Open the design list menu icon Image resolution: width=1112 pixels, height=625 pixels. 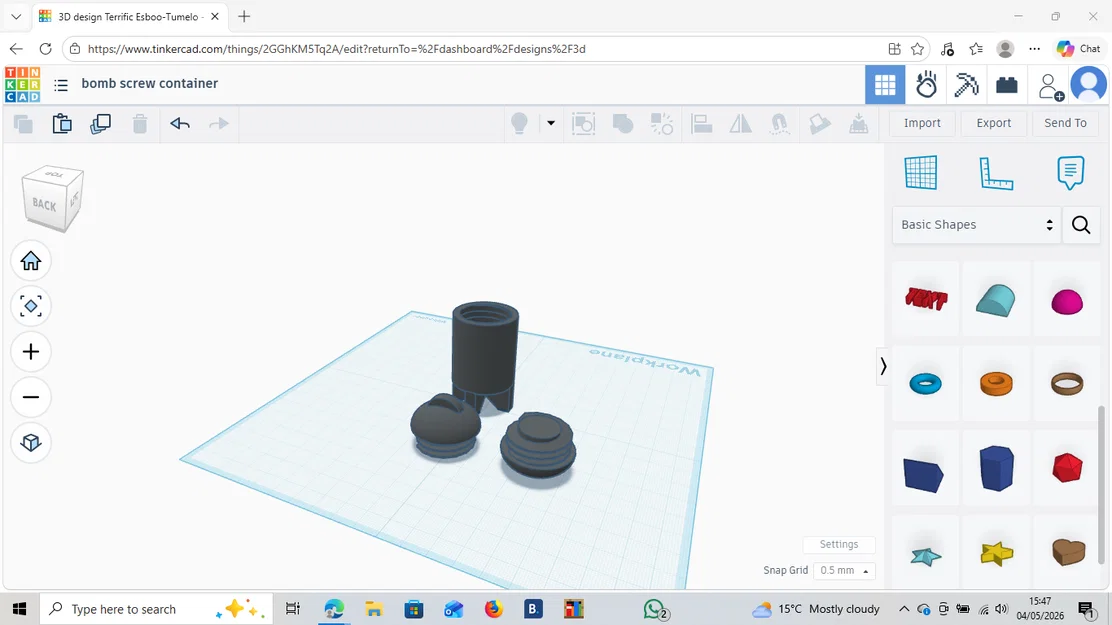[61, 85]
